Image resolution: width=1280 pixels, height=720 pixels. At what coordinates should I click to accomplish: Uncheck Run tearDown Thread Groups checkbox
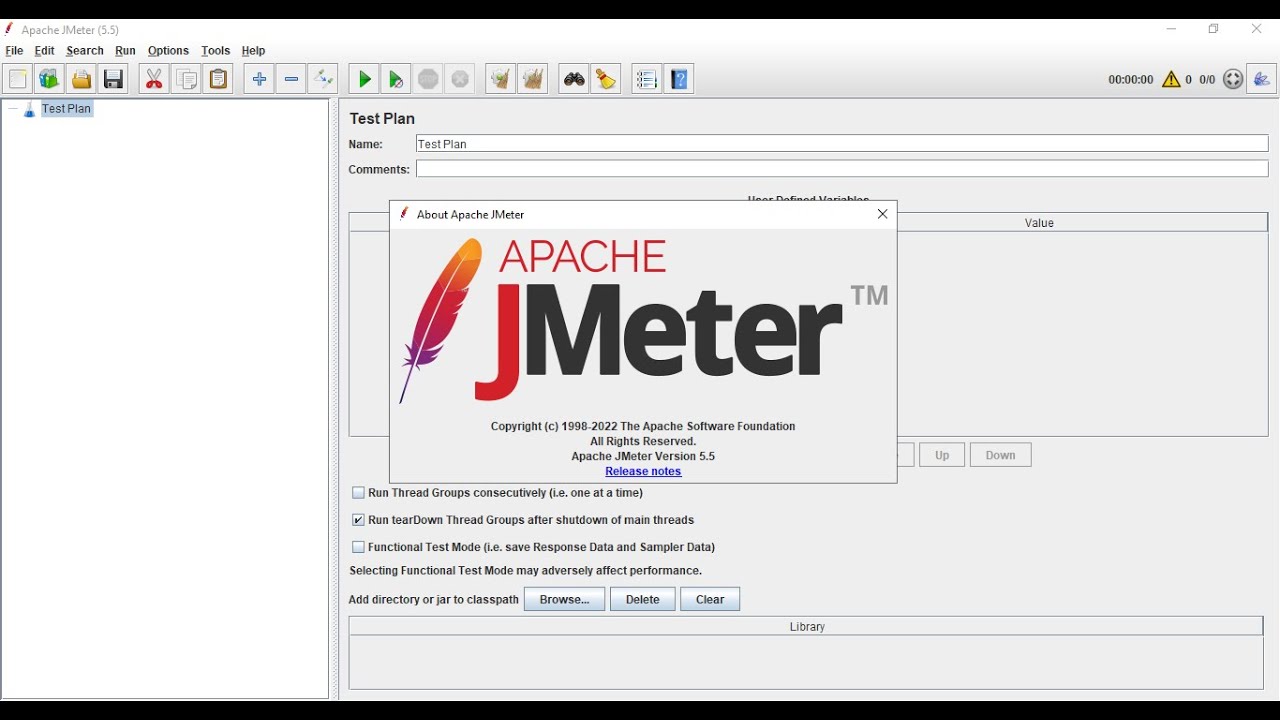point(358,520)
